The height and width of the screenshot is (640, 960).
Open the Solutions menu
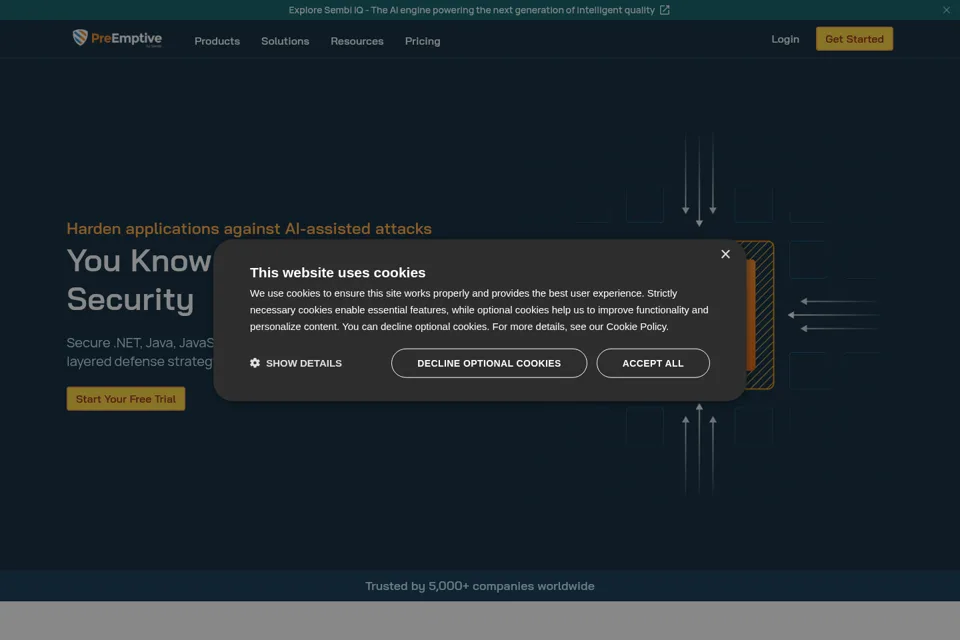285,41
